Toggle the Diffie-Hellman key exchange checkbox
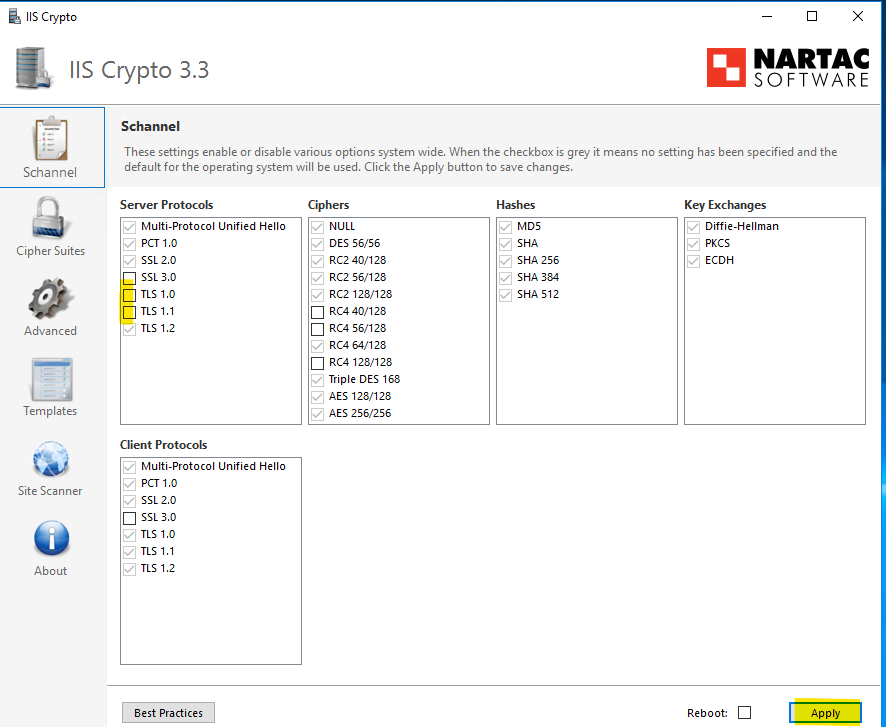 pyautogui.click(x=693, y=227)
